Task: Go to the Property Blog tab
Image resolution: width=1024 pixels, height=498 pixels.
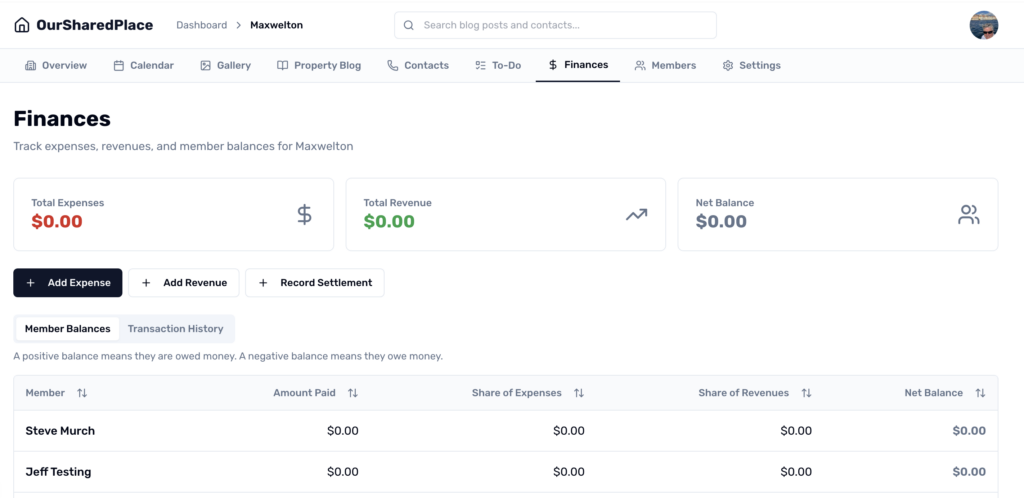Action: click(x=318, y=65)
